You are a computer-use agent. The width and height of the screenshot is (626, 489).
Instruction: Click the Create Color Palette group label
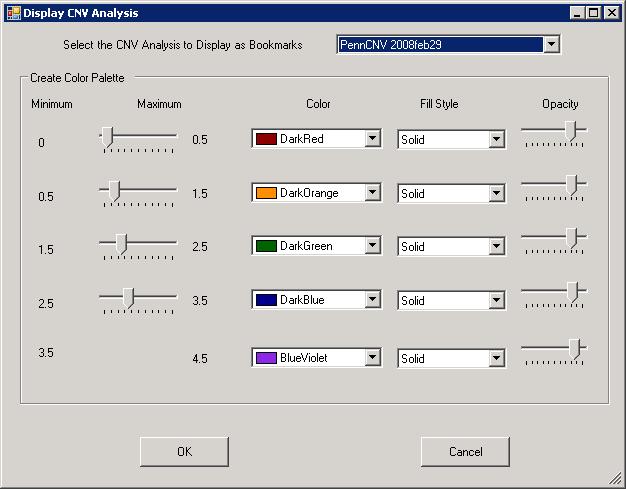pyautogui.click(x=77, y=77)
